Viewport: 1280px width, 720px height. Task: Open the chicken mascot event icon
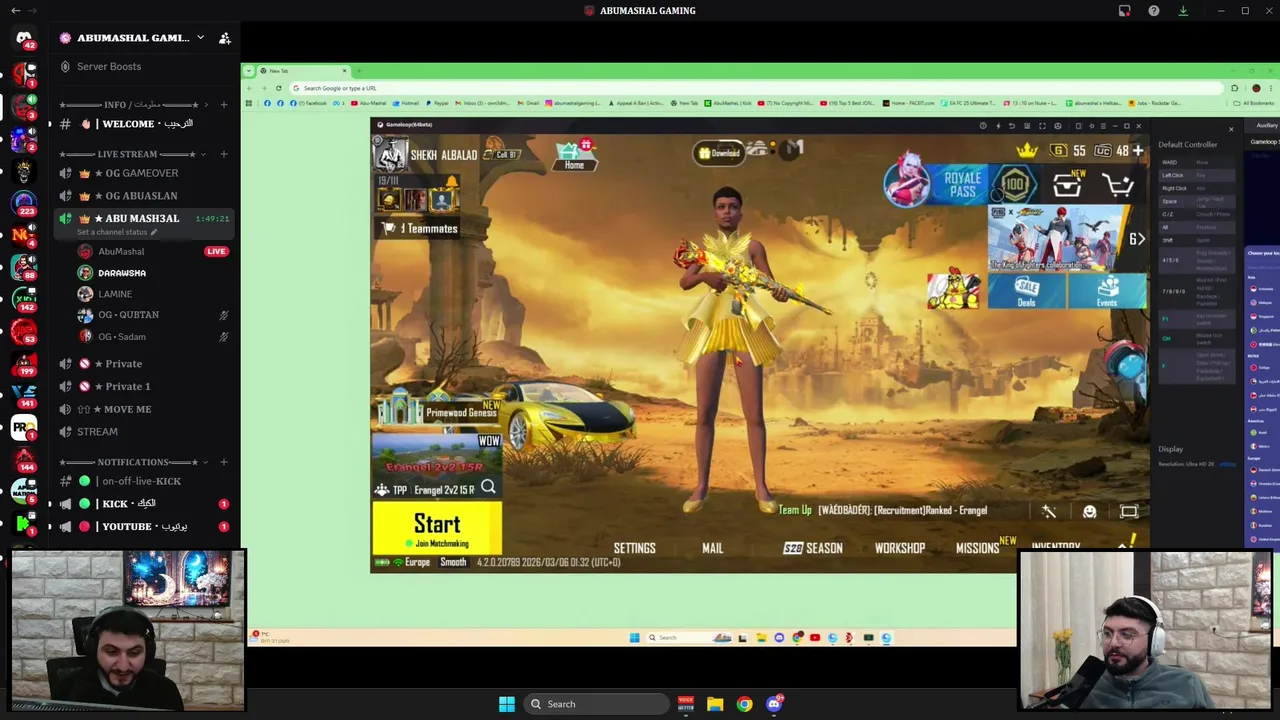pos(953,289)
